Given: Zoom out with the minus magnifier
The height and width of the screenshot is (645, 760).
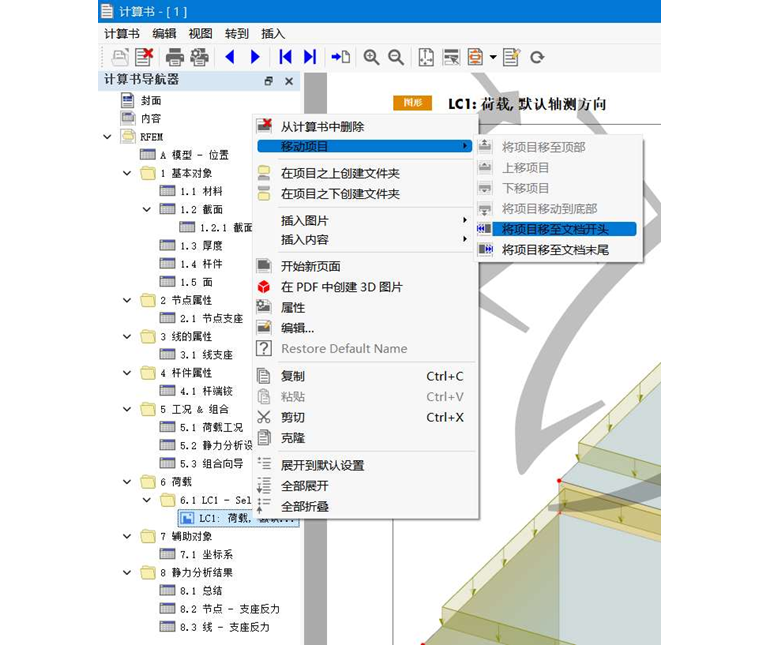Looking at the screenshot, I should [x=396, y=57].
